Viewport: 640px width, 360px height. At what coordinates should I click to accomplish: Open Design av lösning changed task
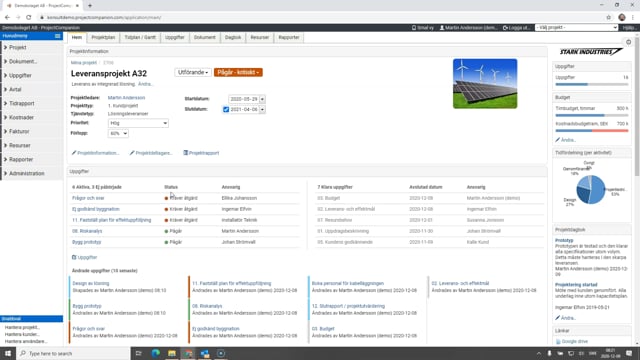[91, 283]
